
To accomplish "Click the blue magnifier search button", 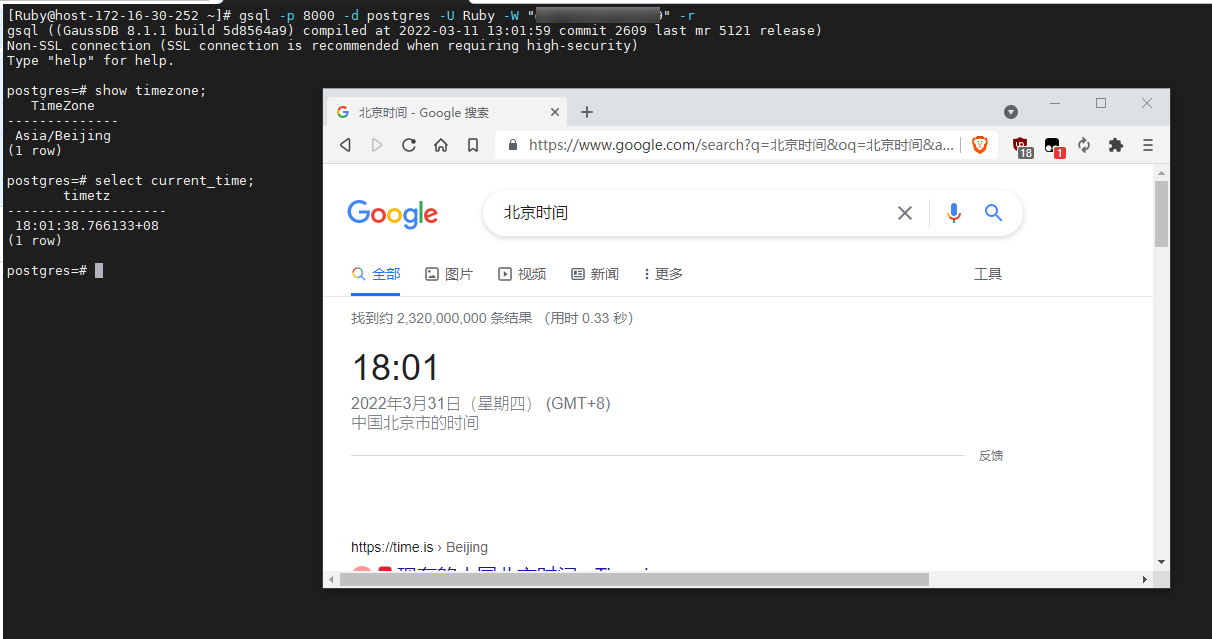I will (993, 213).
